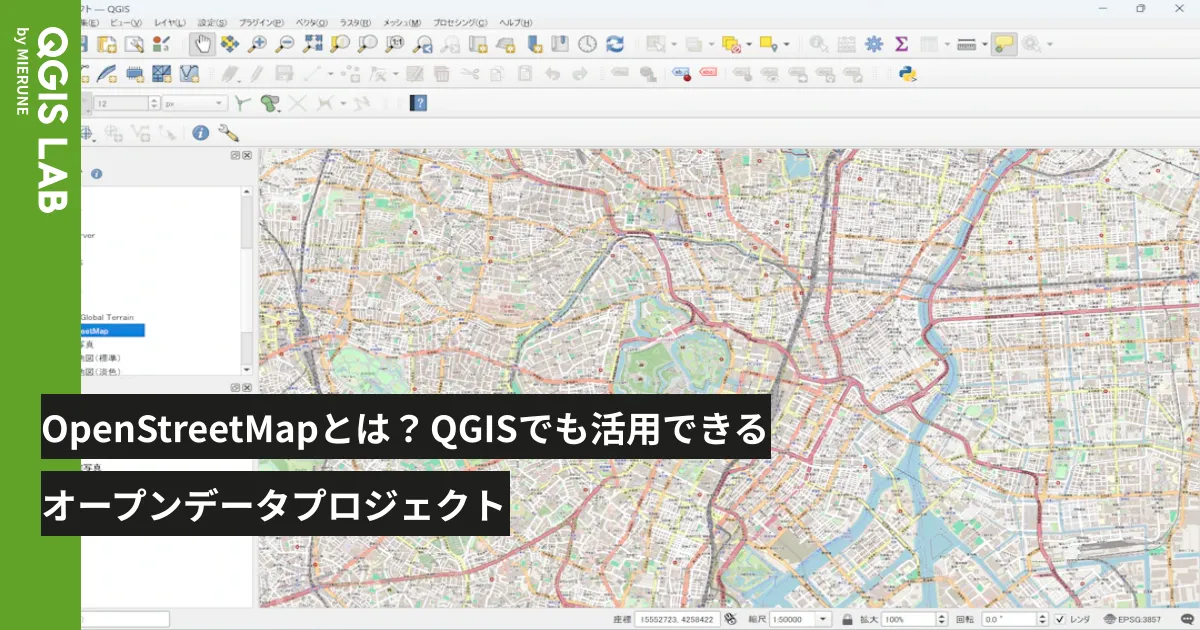Click the Measure Line ruler icon
1200x630 pixels.
point(967,43)
